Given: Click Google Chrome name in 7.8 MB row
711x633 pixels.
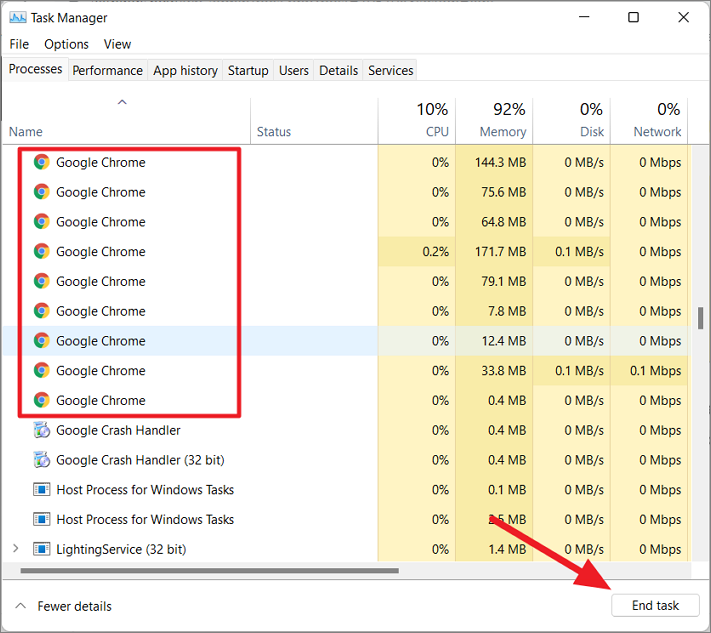Looking at the screenshot, I should pos(101,311).
